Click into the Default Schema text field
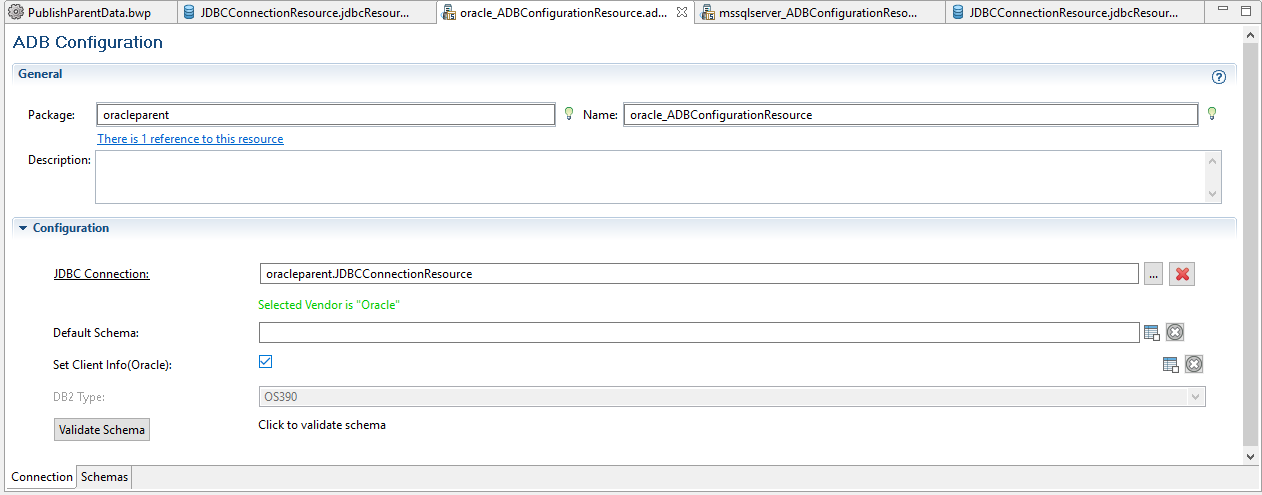This screenshot has width=1262, height=495. (x=698, y=333)
